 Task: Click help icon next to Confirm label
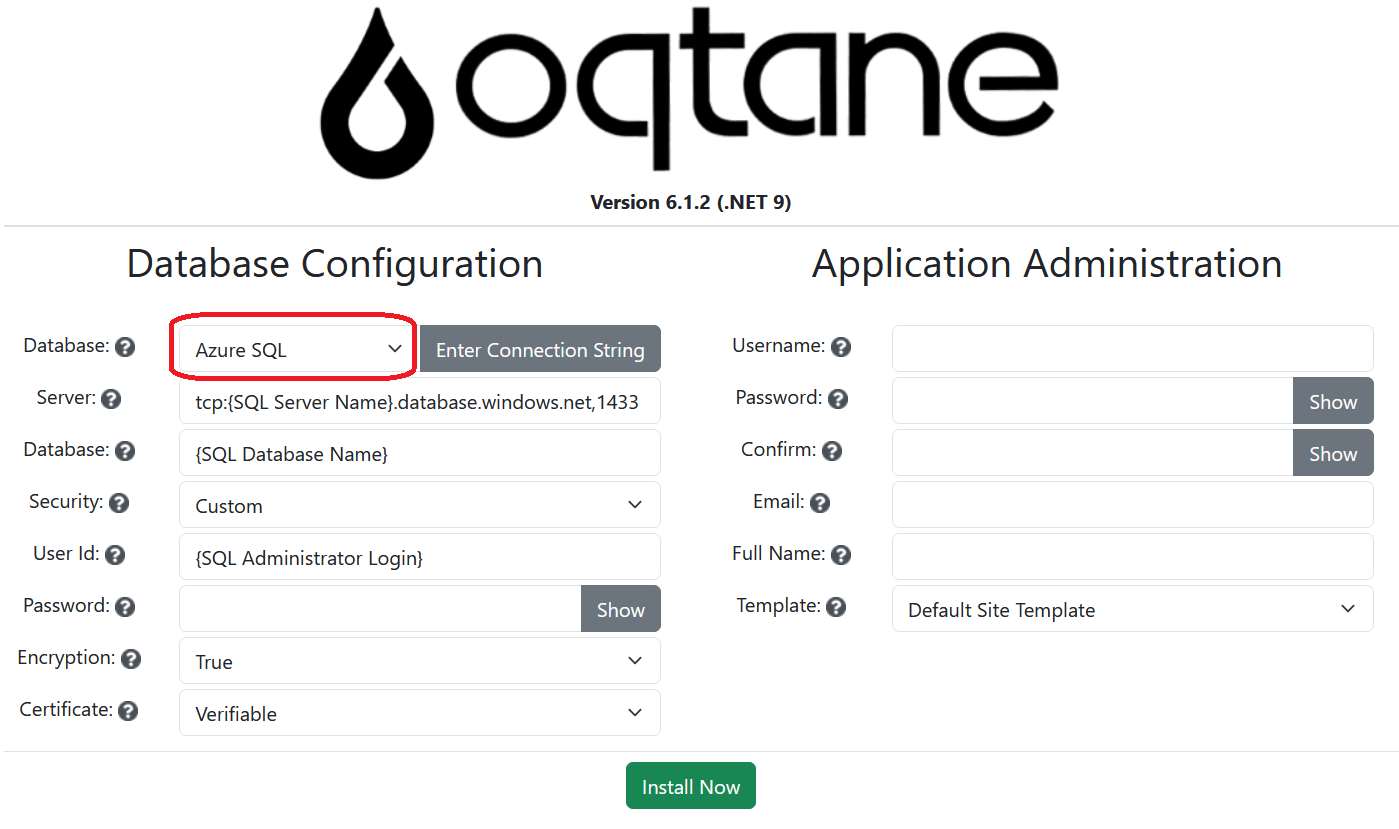[832, 451]
